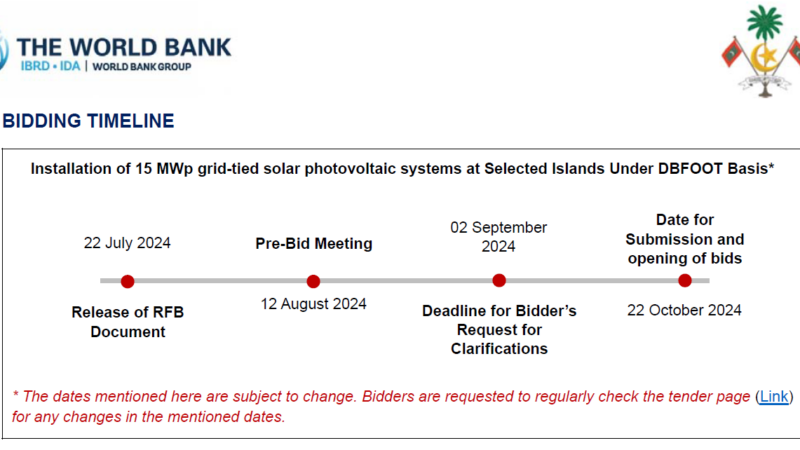Image resolution: width=800 pixels, height=450 pixels.
Task: Click the "Release of RFB Document" label
Action: (x=127, y=321)
